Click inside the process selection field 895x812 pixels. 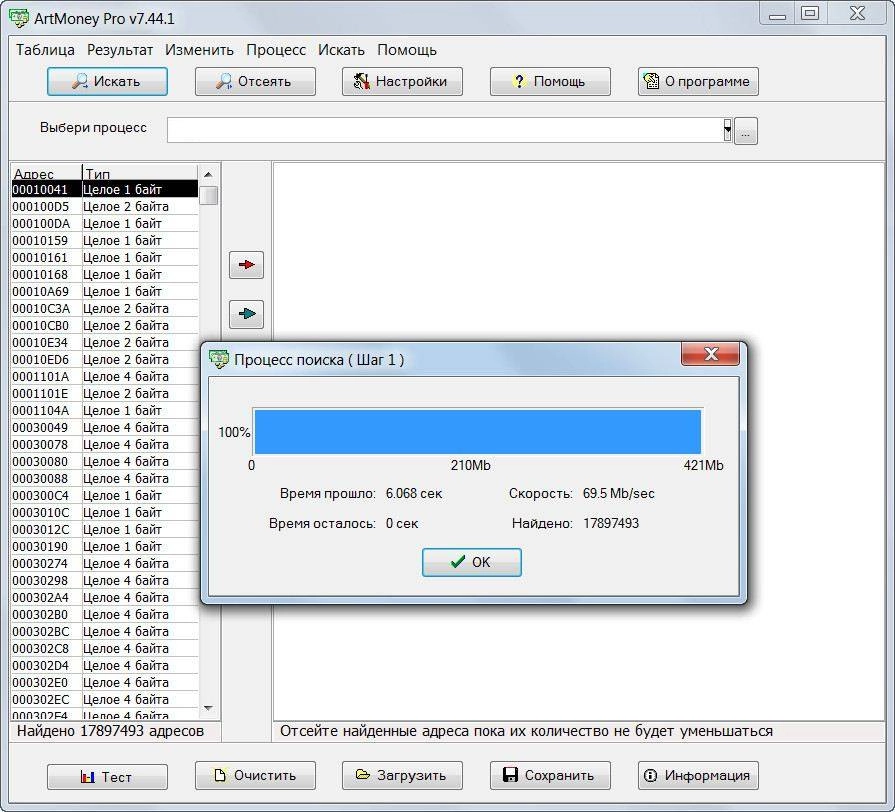445,130
